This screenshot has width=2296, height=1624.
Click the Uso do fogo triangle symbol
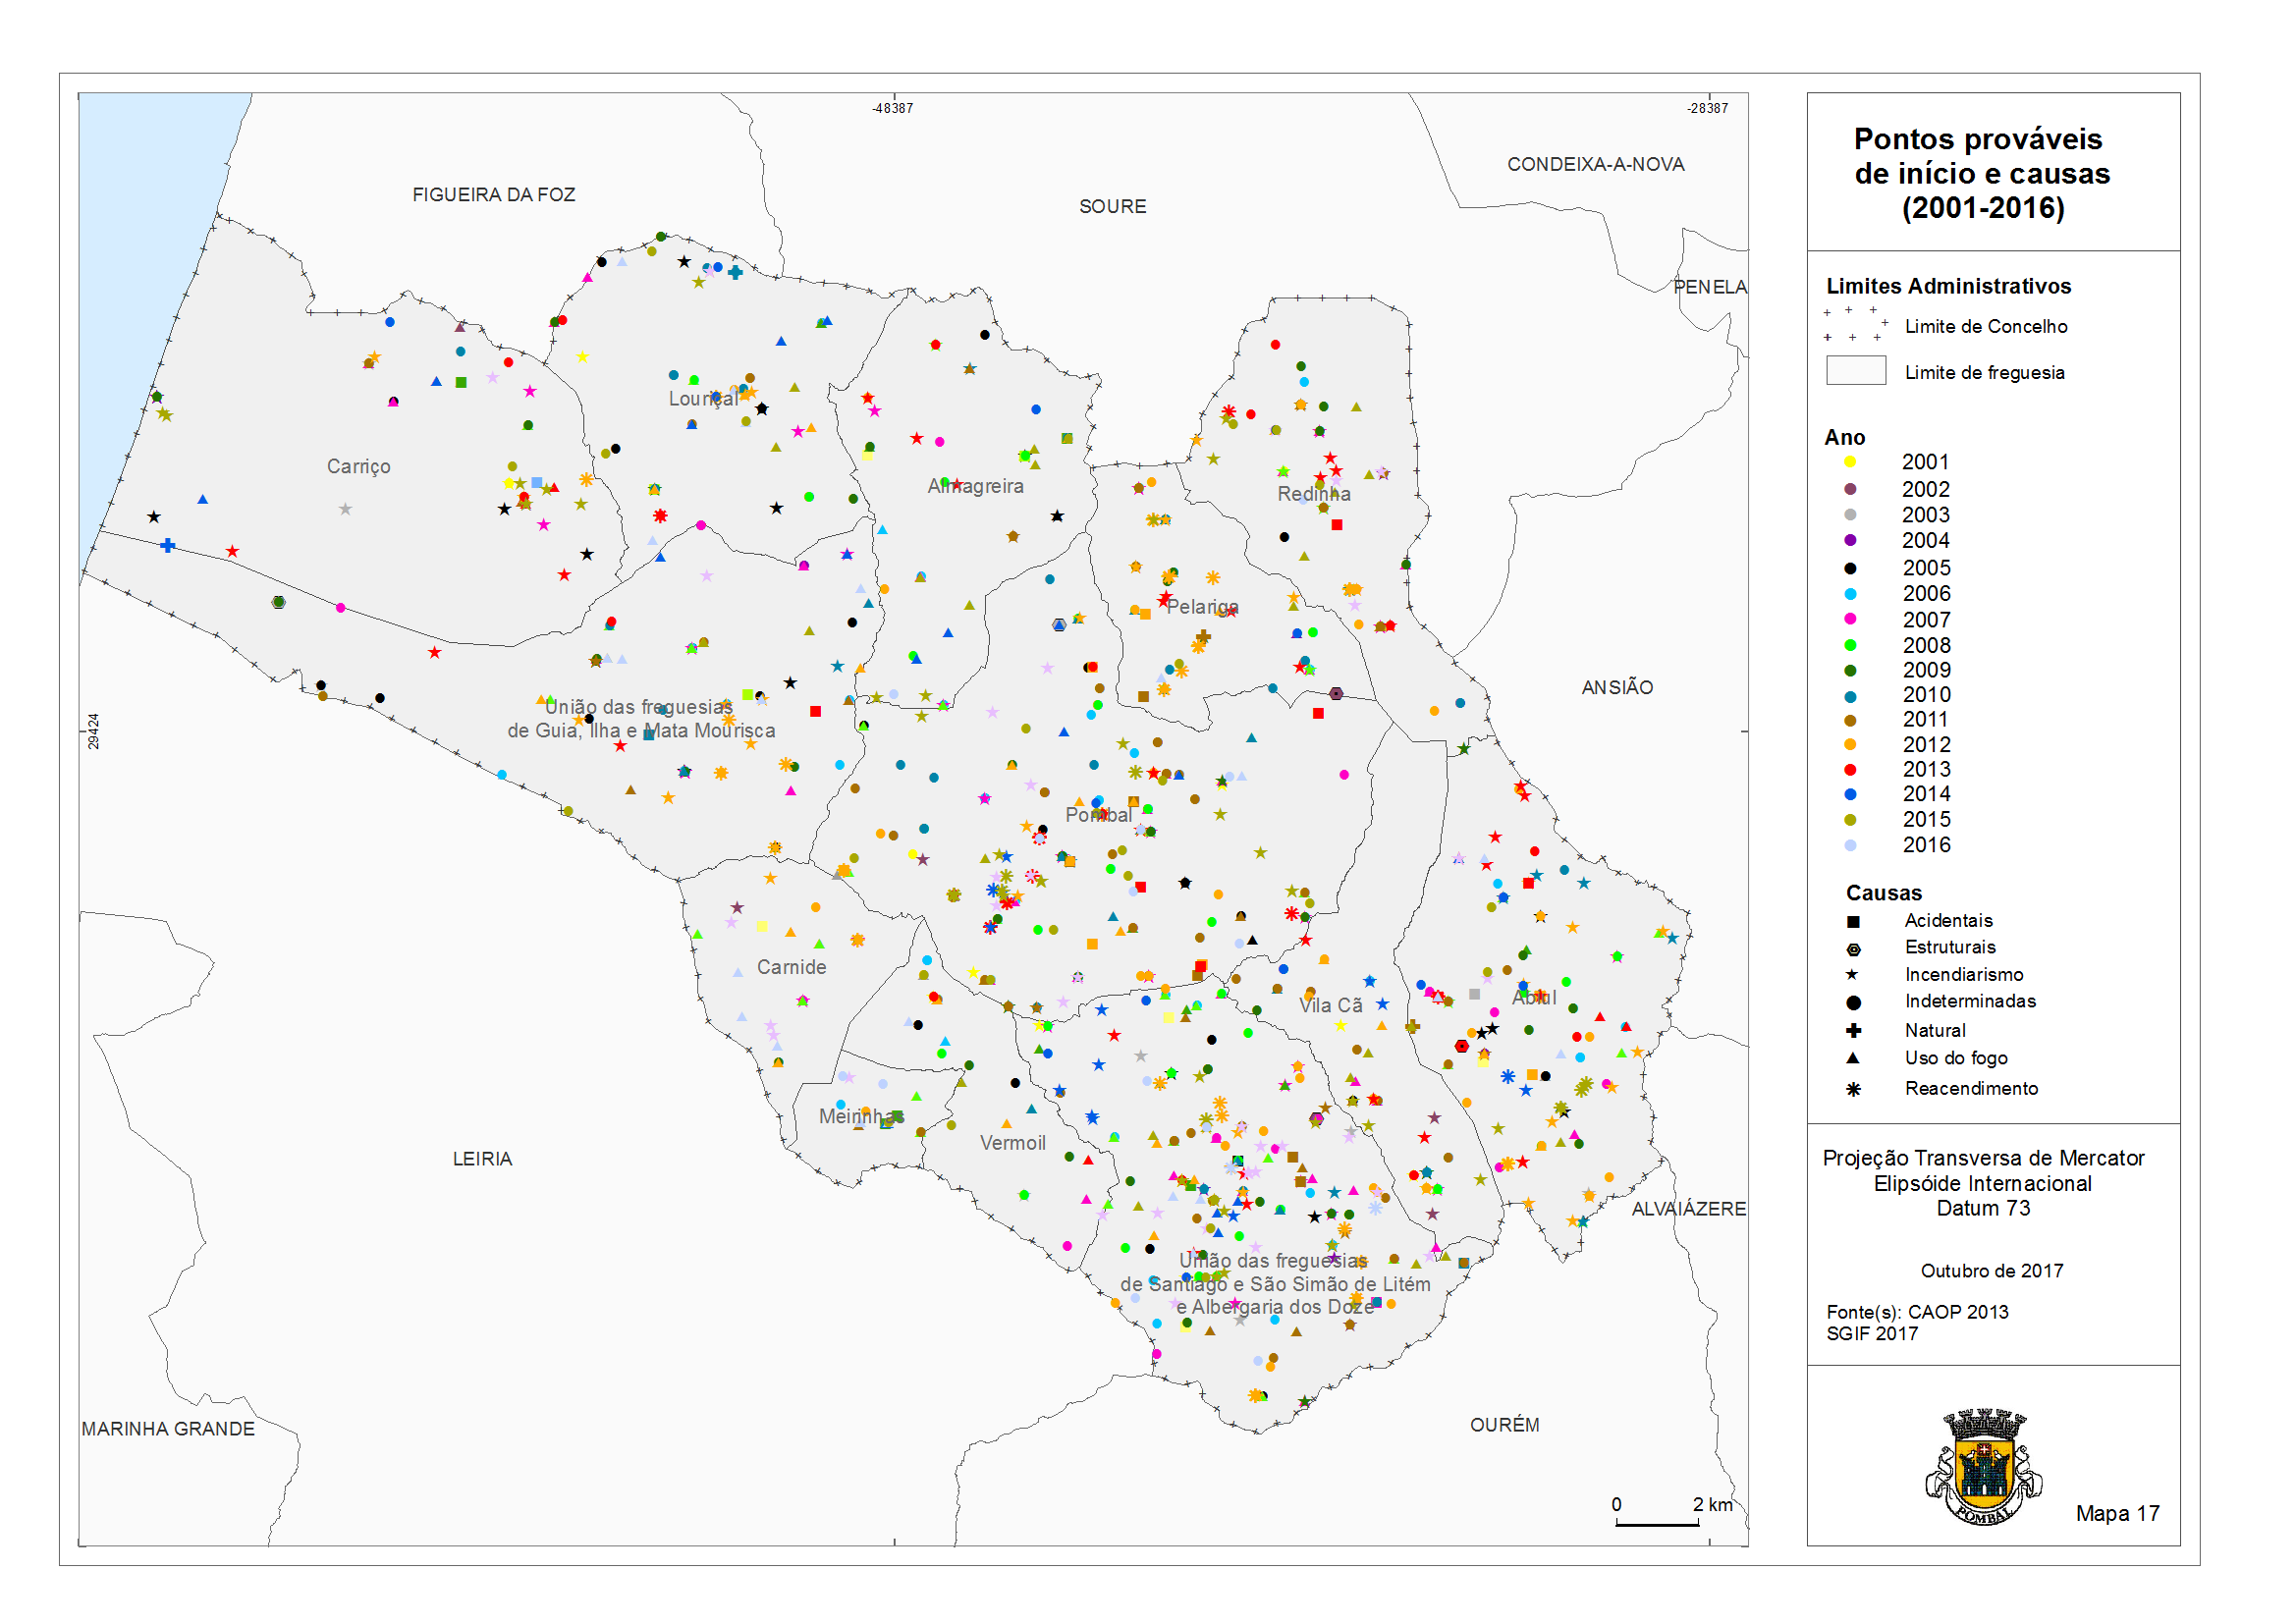coord(1853,1058)
